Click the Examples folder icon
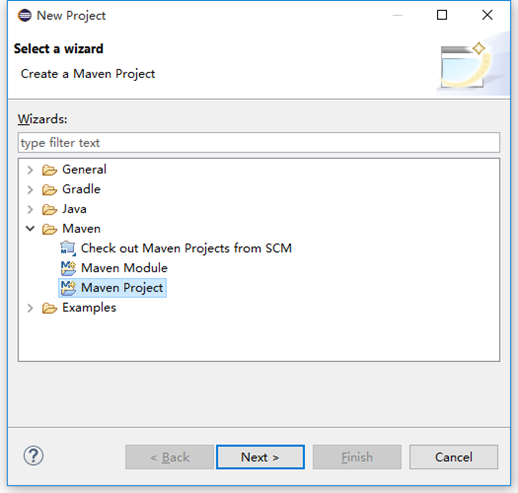518x493 pixels. [49, 308]
